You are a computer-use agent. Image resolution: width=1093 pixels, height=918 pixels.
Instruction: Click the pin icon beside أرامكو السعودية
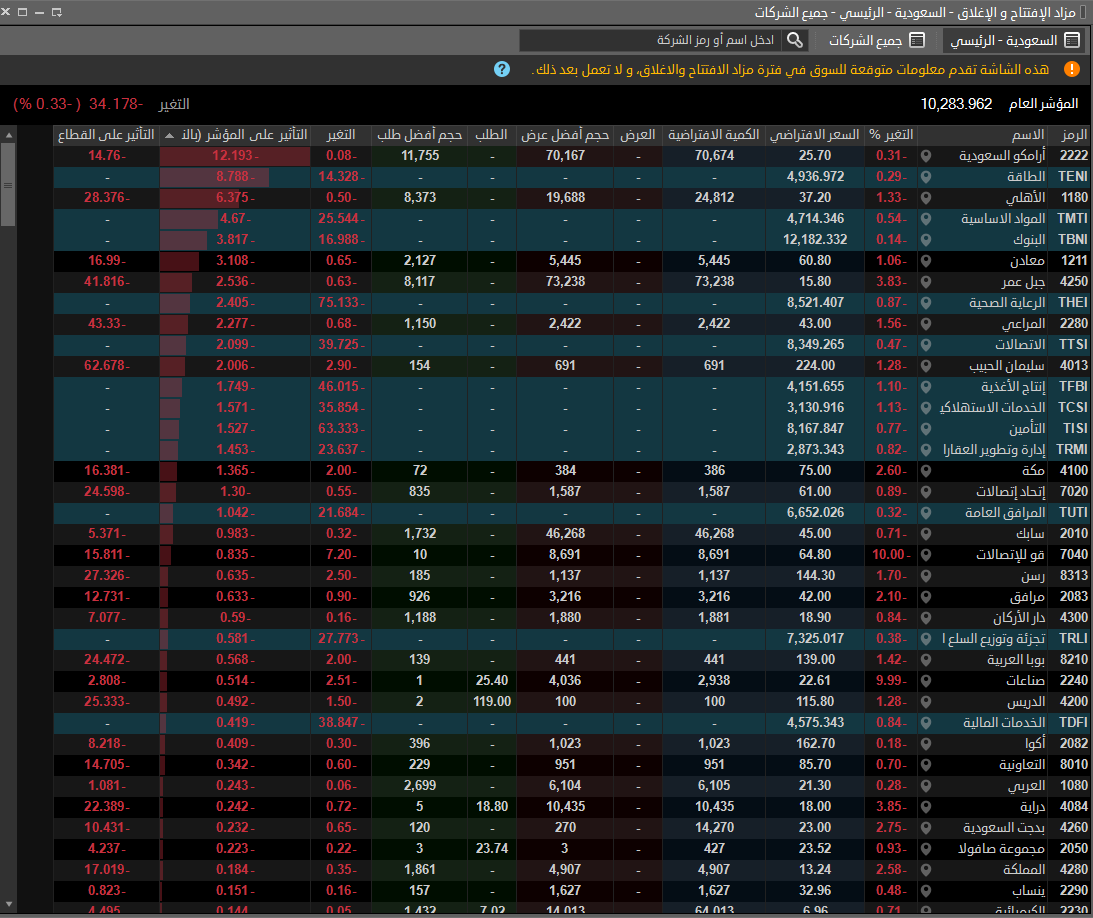pos(926,156)
